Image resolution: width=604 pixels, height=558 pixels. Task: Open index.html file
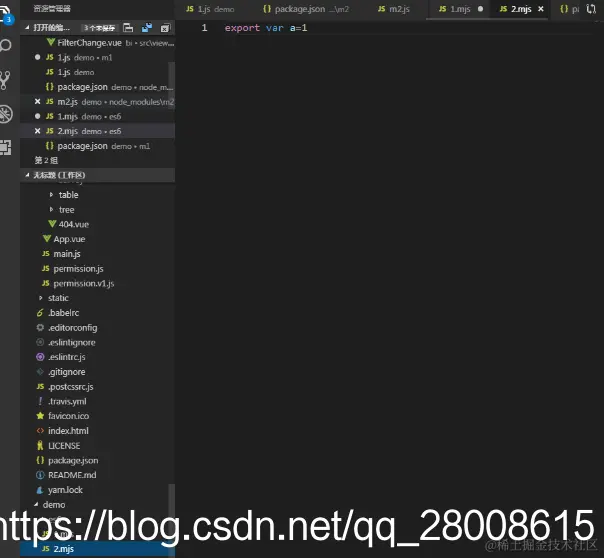[97, 431]
